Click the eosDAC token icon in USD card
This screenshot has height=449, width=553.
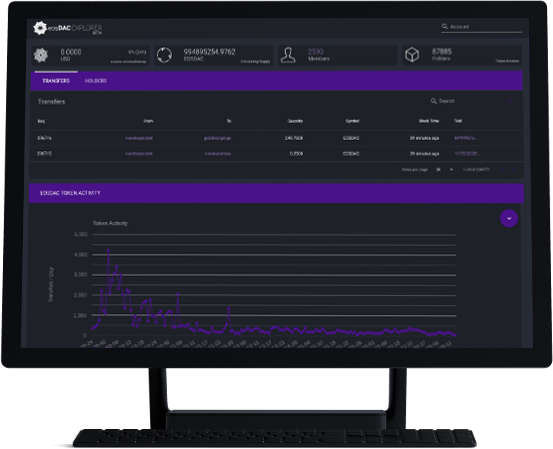pos(41,55)
